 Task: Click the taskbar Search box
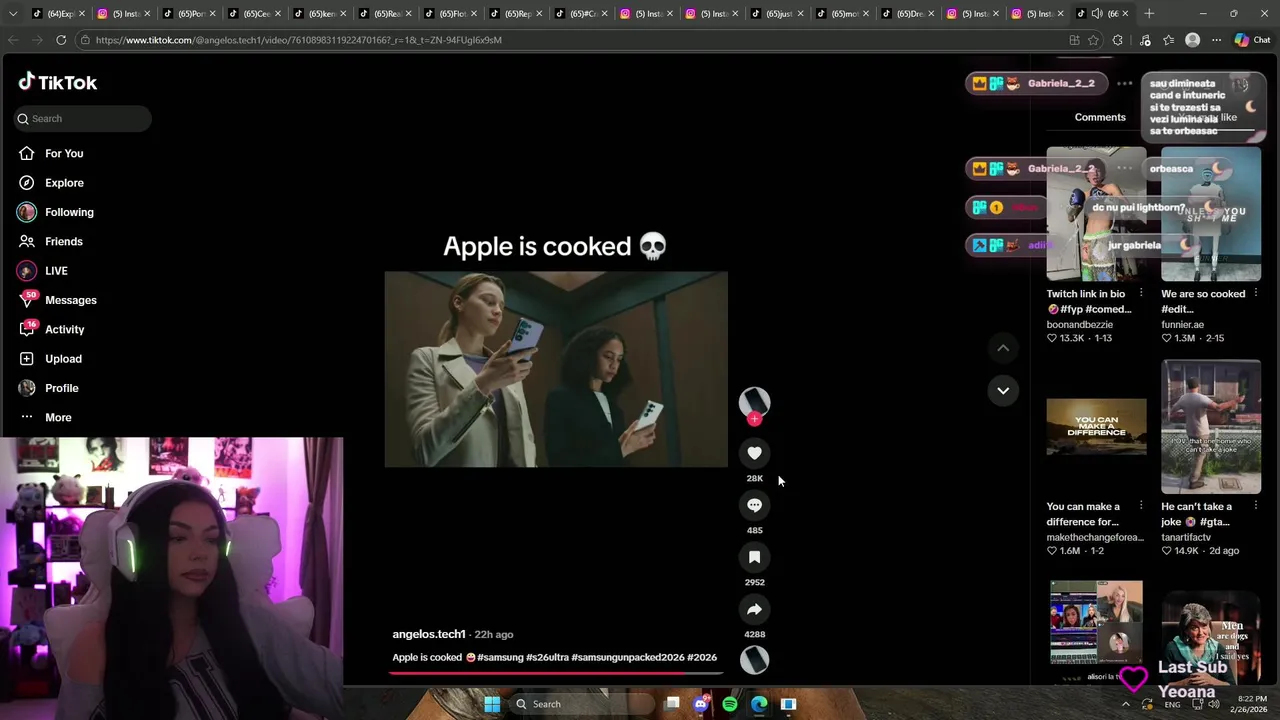click(583, 704)
